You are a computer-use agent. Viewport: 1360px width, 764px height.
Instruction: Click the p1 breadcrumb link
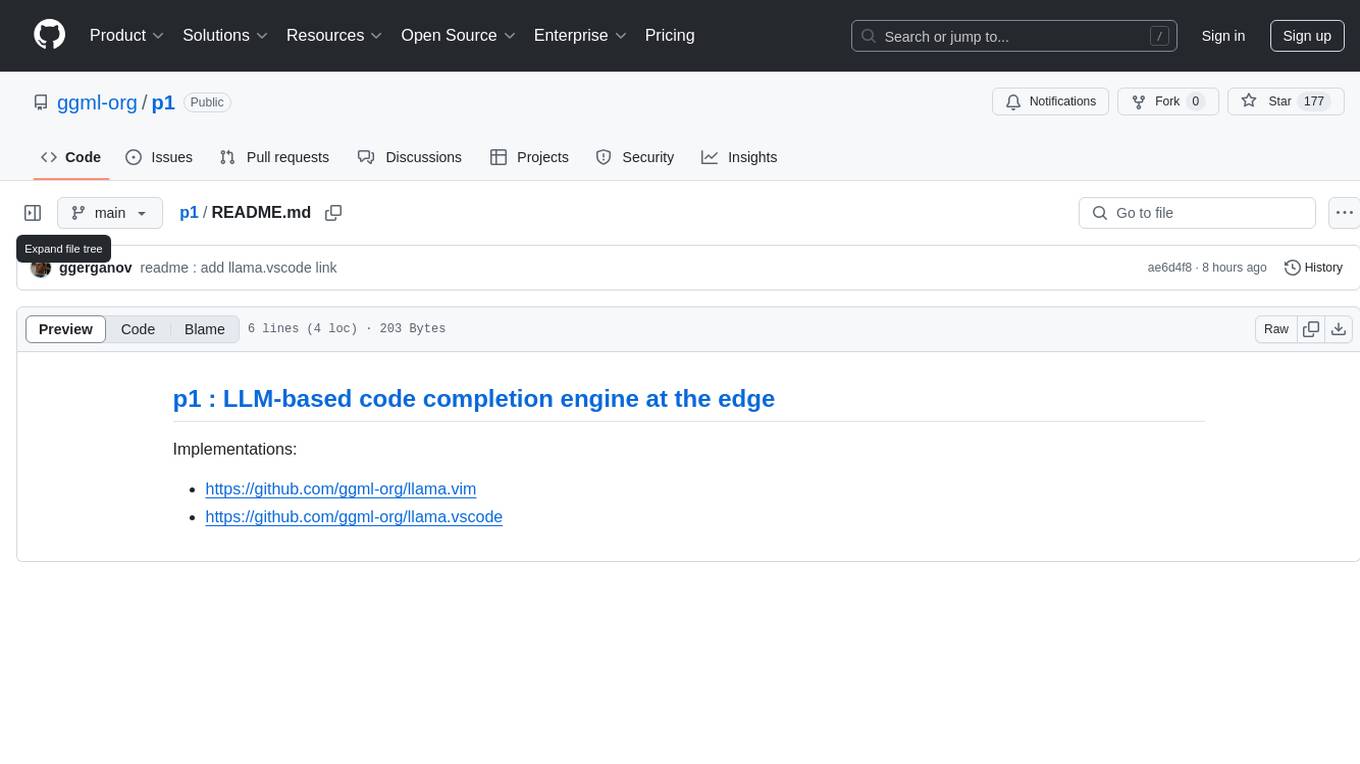coord(189,213)
